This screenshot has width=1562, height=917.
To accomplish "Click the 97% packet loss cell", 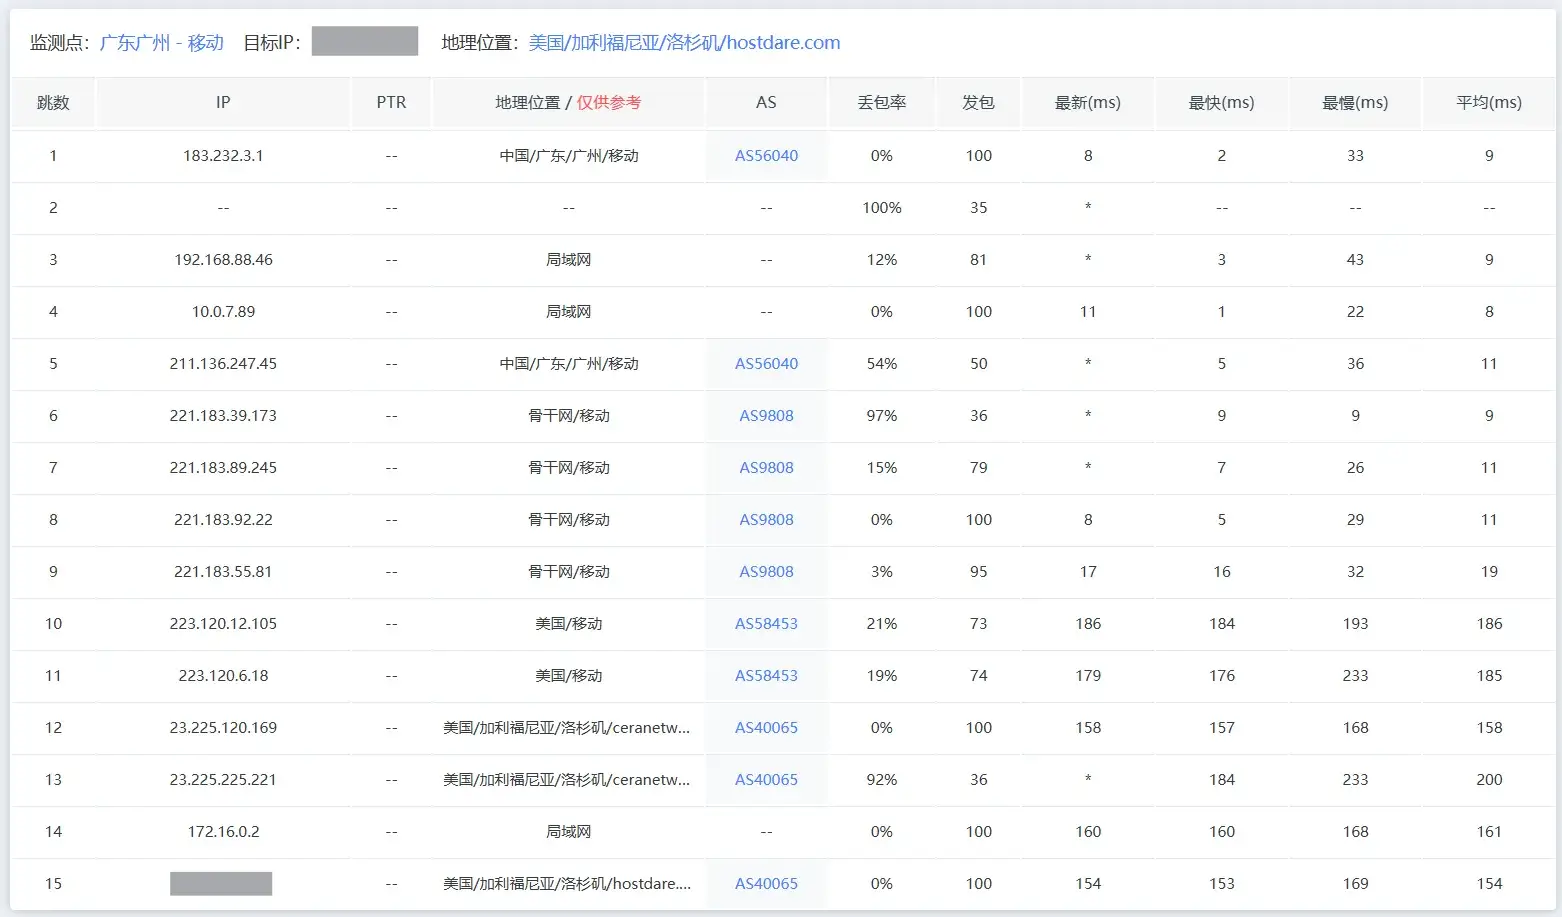I will (x=881, y=416).
